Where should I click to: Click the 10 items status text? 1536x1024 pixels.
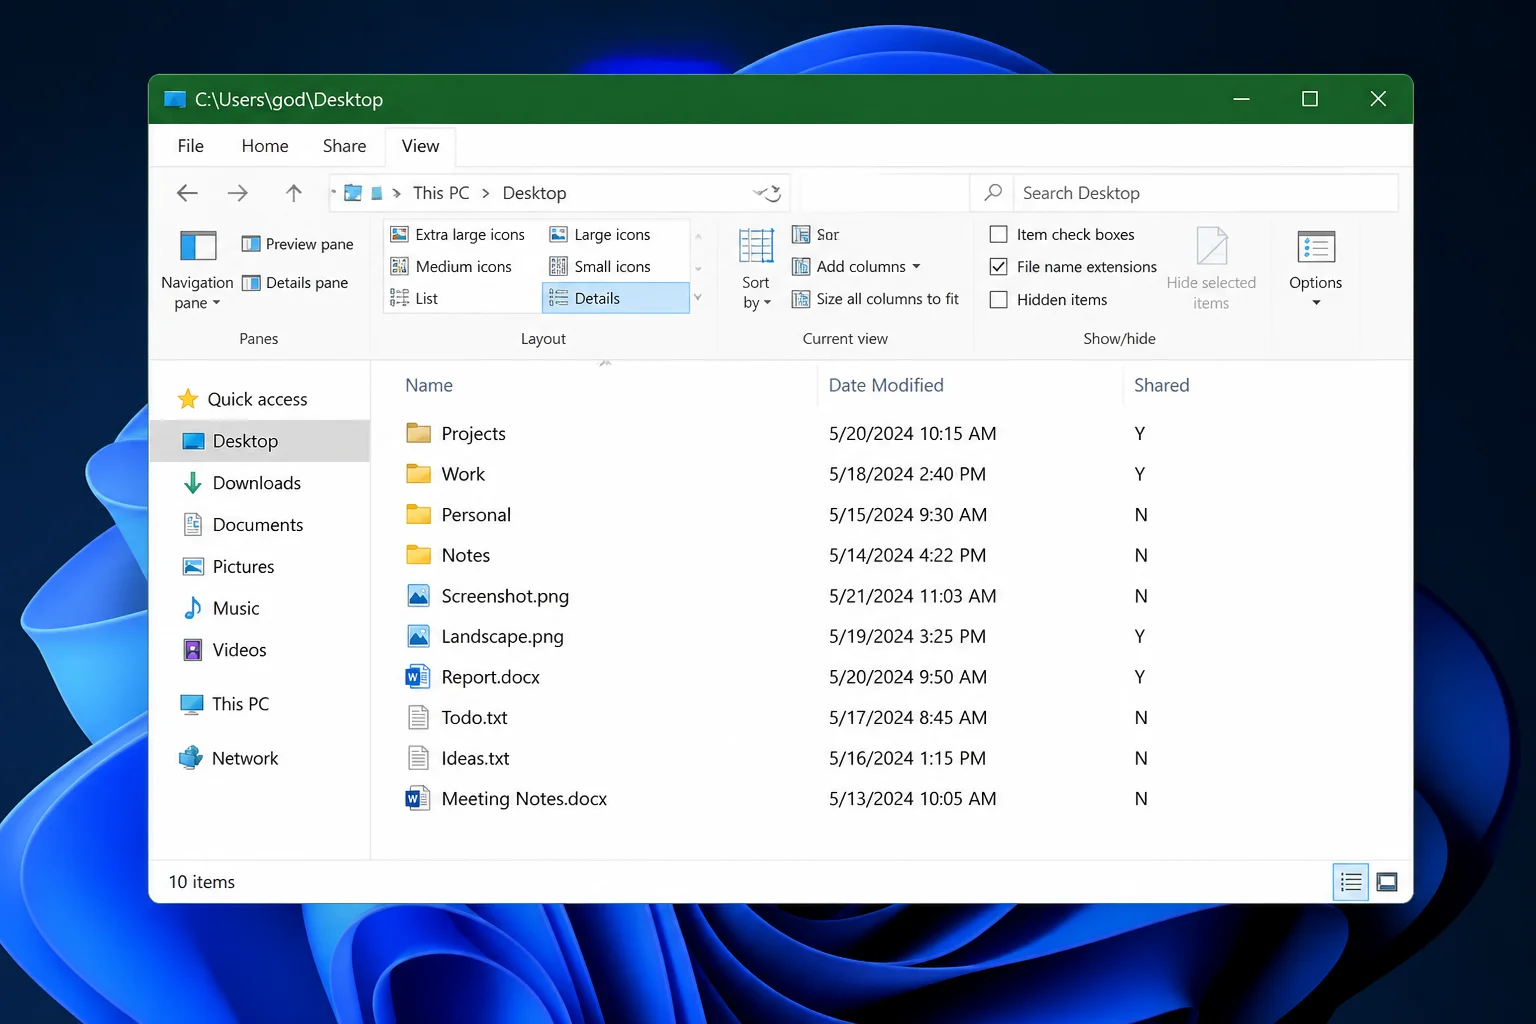click(202, 882)
